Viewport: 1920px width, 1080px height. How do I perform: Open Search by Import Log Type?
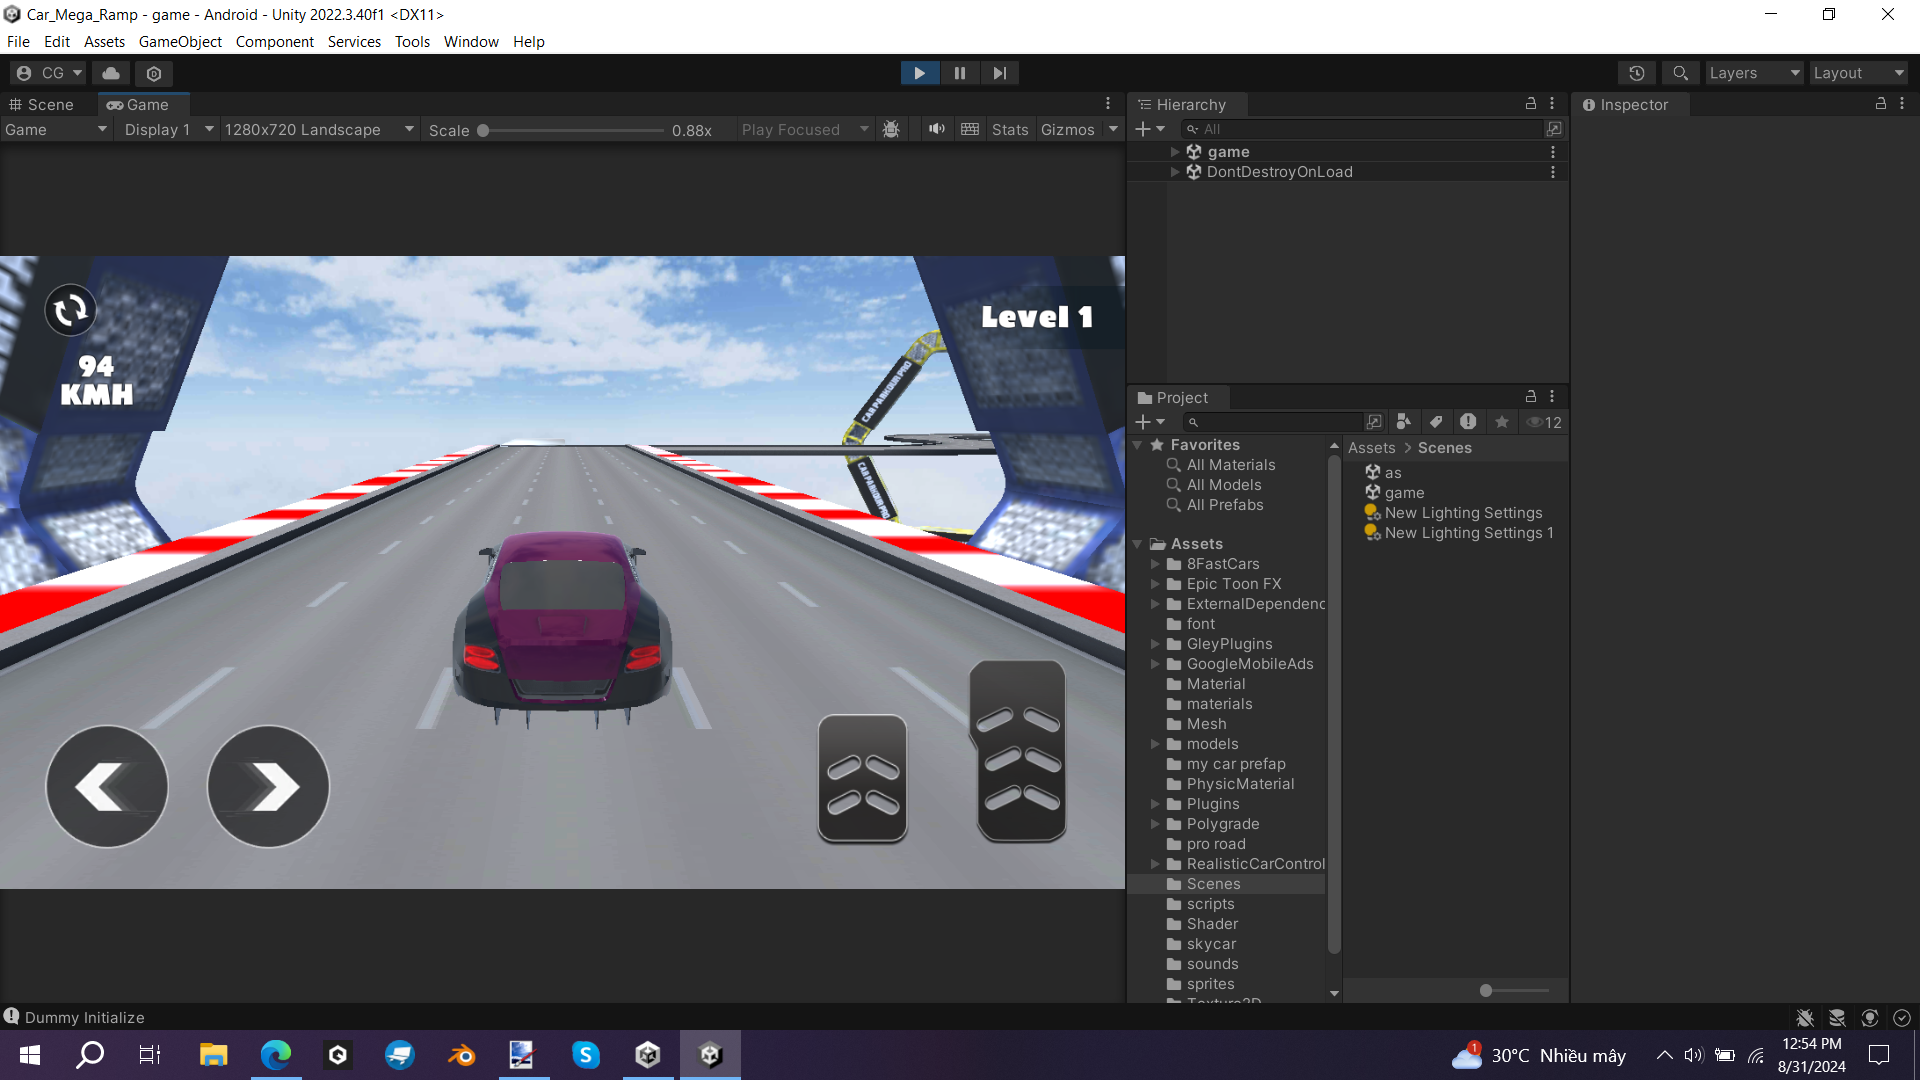[x=1468, y=422]
